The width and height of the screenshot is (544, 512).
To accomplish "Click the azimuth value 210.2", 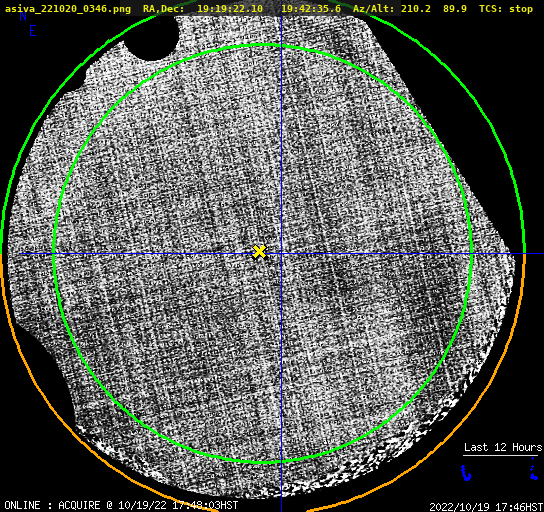I will point(416,9).
